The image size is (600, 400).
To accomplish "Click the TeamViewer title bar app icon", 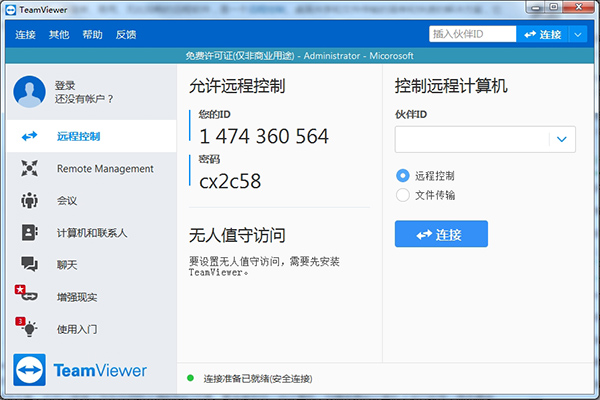I will pyautogui.click(x=11, y=10).
